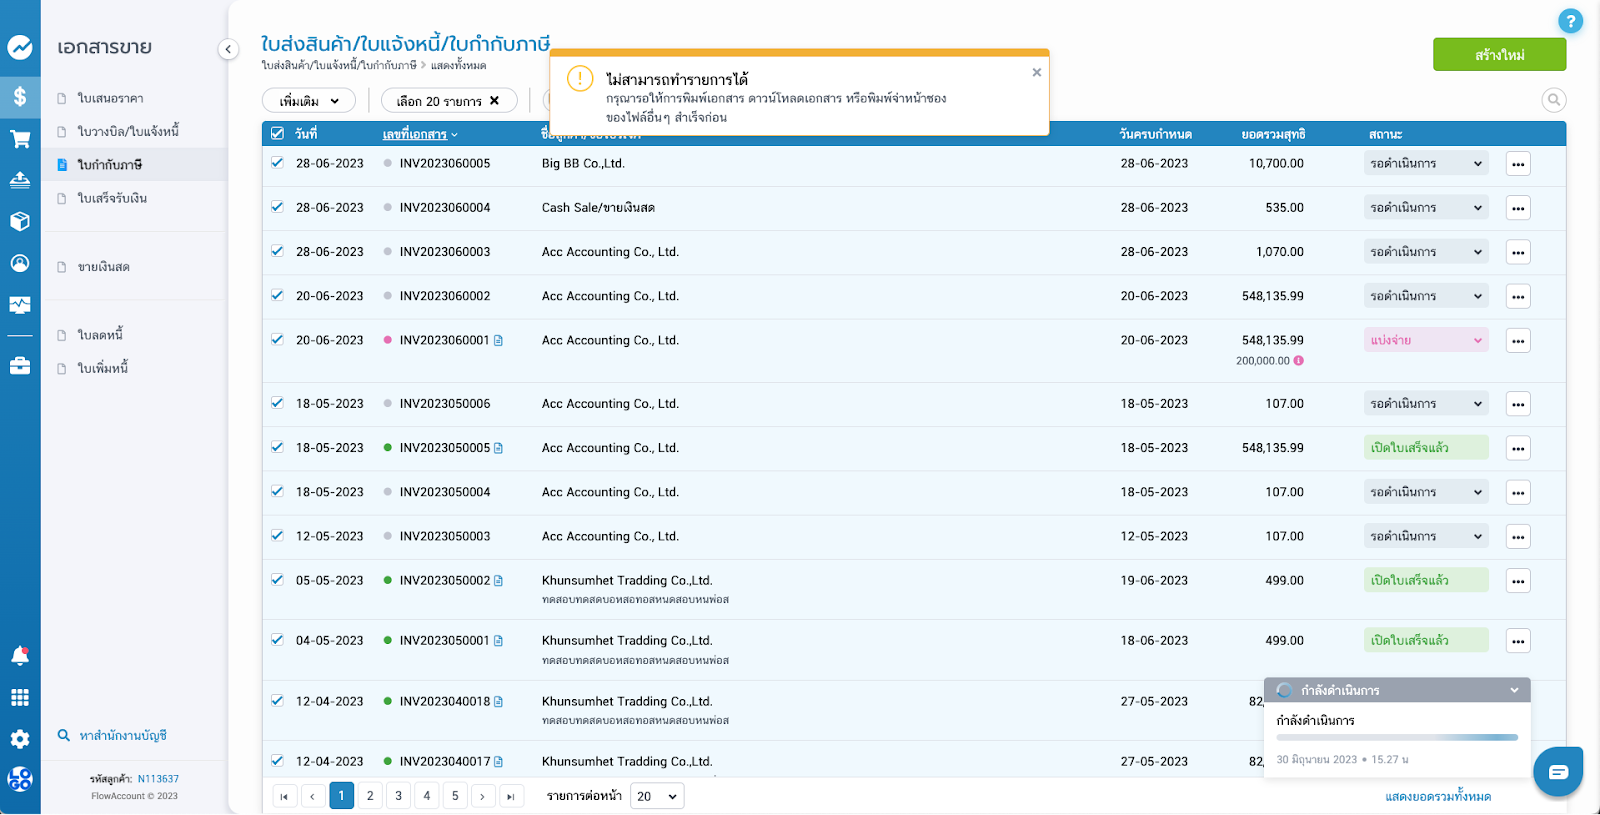Uncheck row INV2023040018 checkbox
The width and height of the screenshot is (1600, 815).
point(277,700)
